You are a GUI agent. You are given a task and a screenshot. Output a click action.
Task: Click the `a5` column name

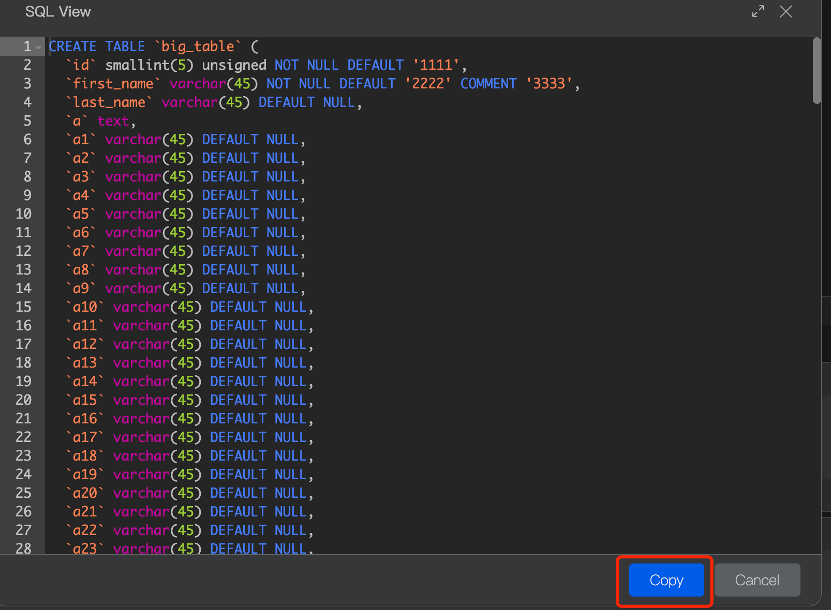point(81,214)
